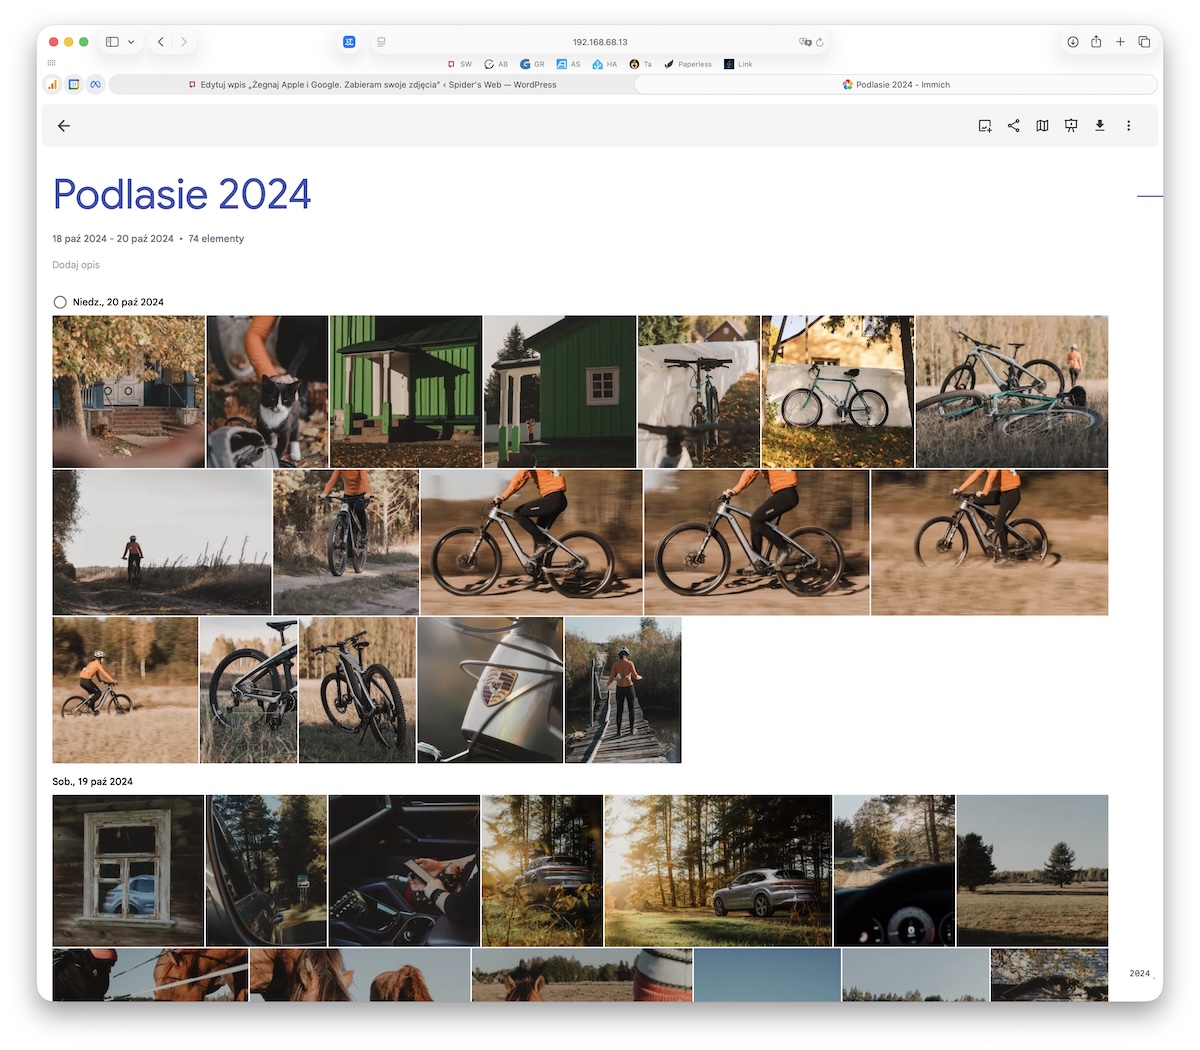The height and width of the screenshot is (1050, 1200).
Task: Open Safari's tab overview icon
Action: pyautogui.click(x=1144, y=42)
